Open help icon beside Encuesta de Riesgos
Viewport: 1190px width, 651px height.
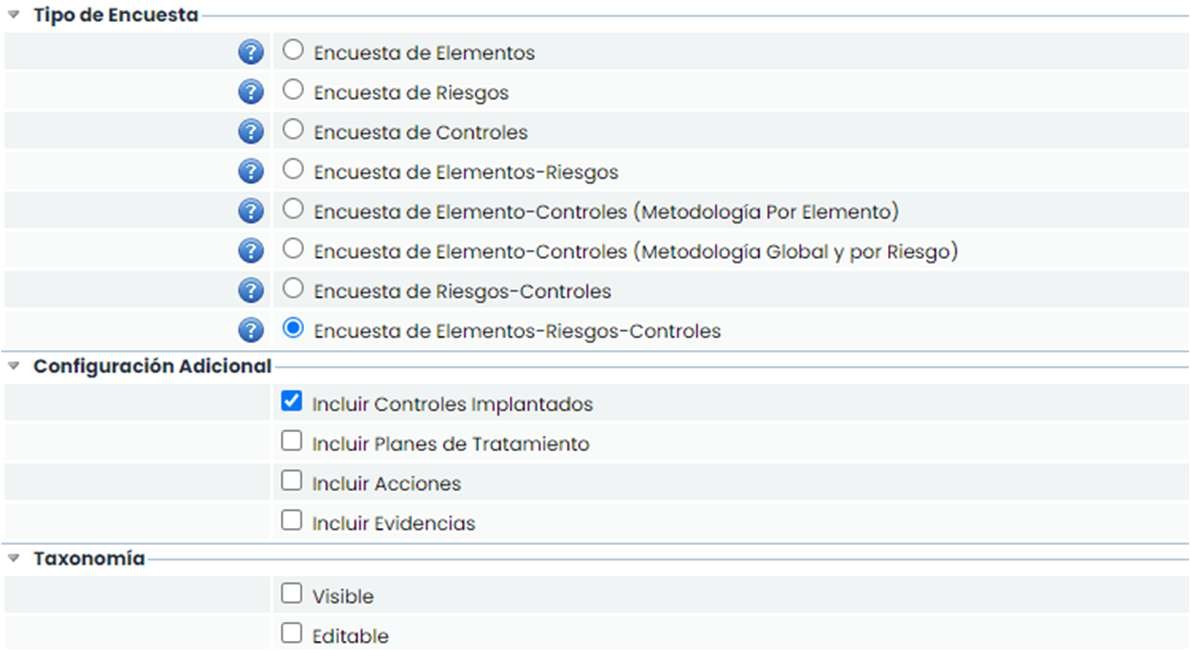click(x=251, y=92)
